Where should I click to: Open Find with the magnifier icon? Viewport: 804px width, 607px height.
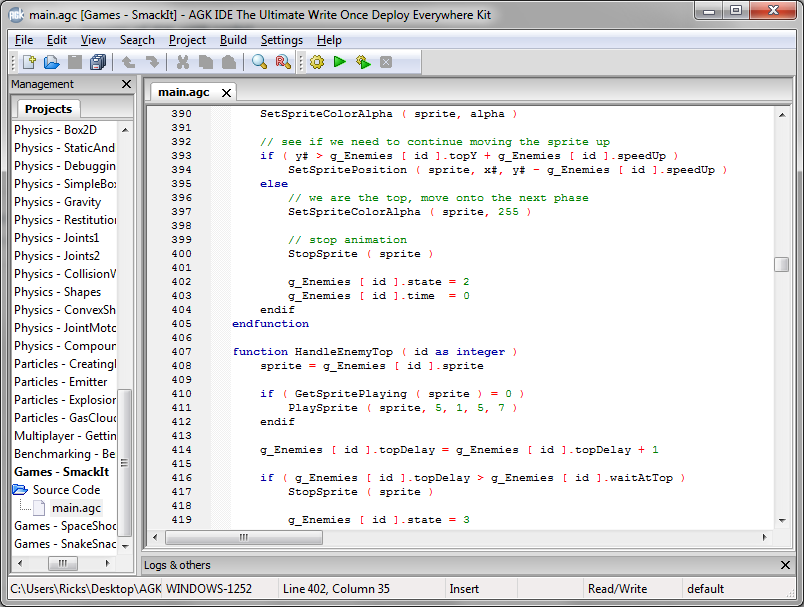[x=259, y=62]
